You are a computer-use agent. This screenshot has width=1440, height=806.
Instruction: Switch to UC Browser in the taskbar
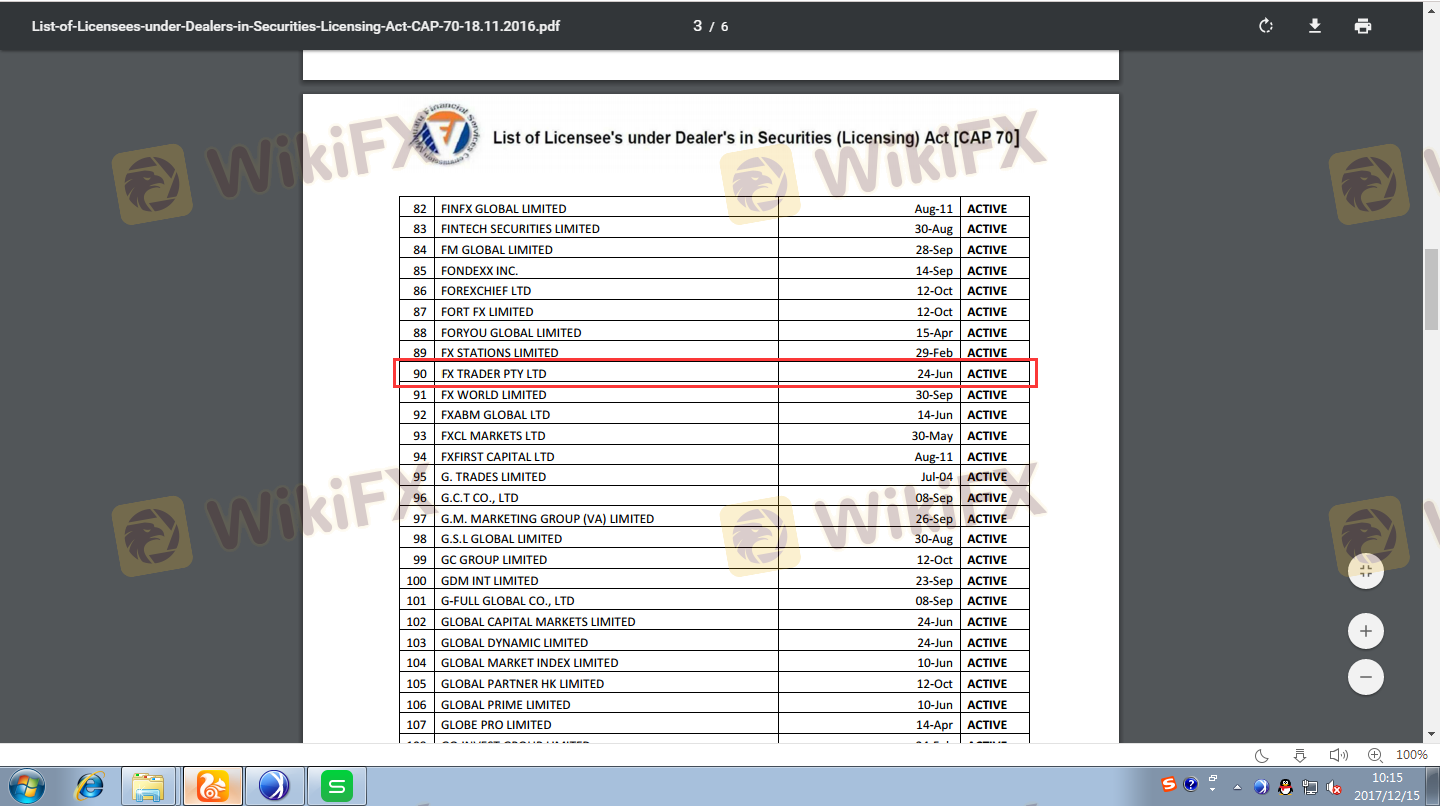click(214, 786)
